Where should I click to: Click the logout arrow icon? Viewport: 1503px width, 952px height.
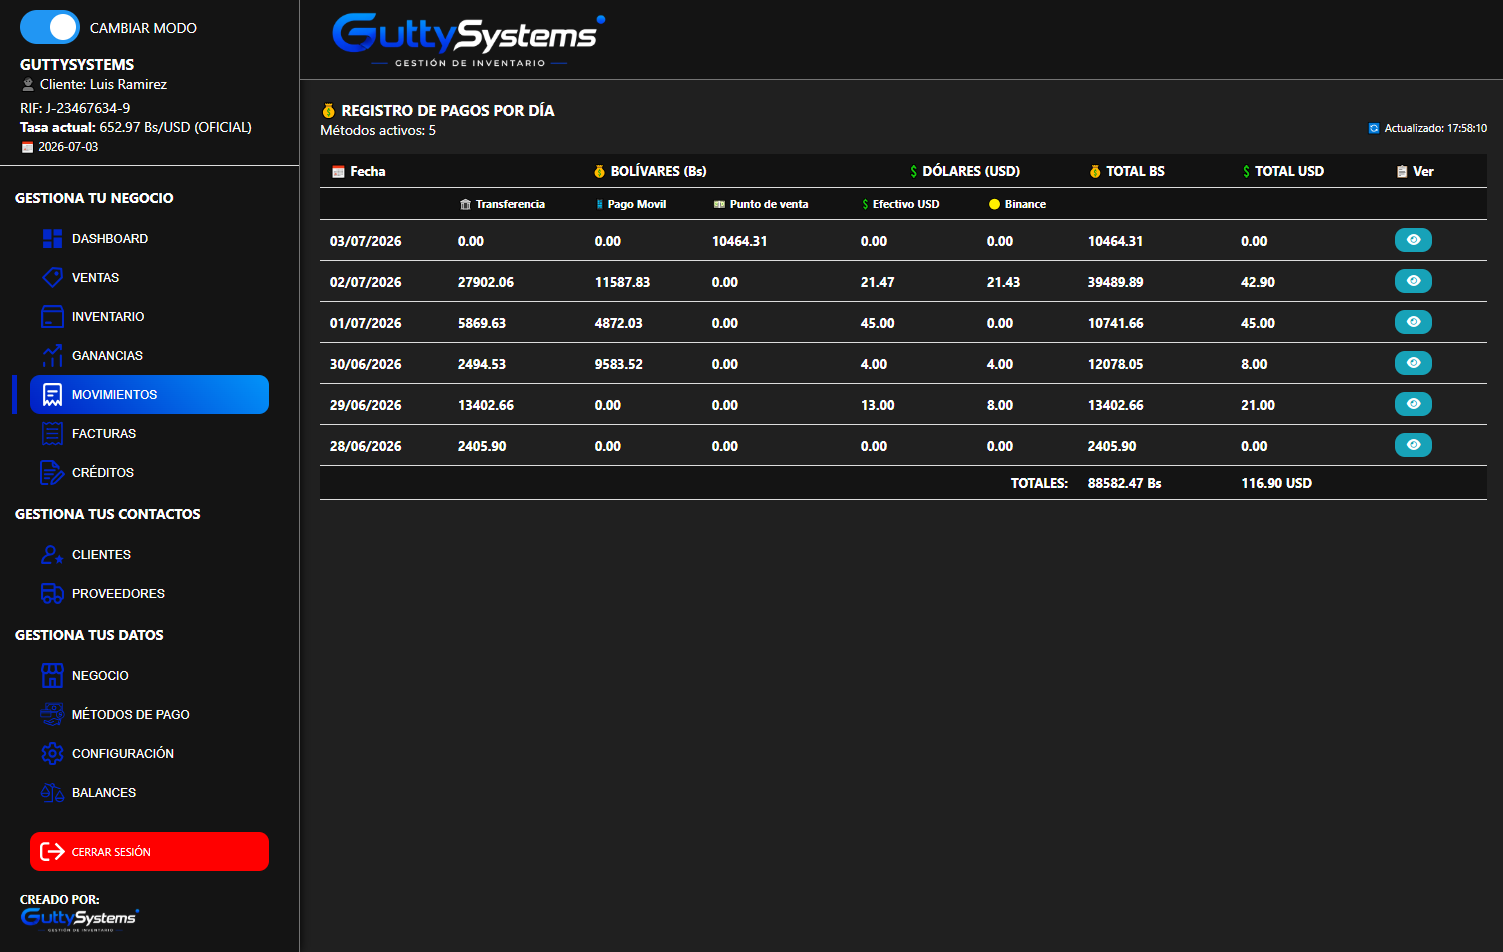tap(52, 851)
